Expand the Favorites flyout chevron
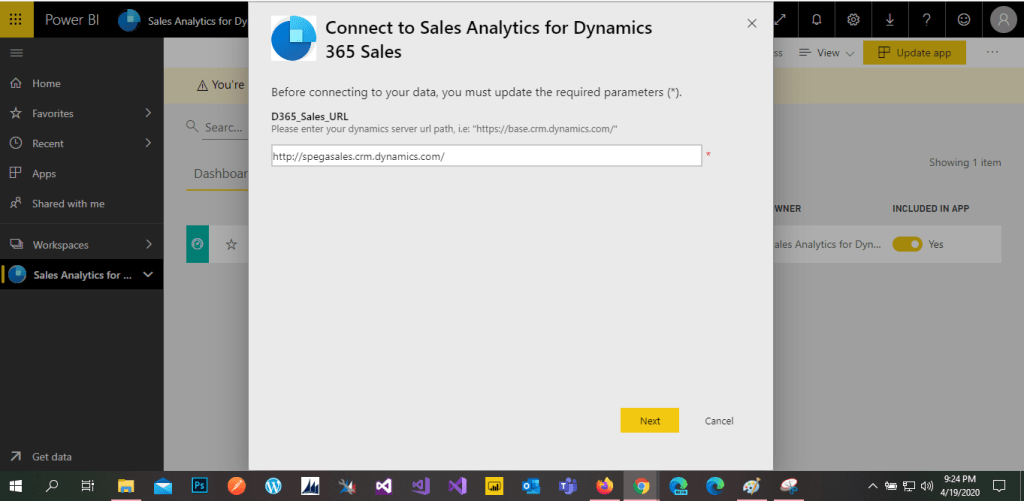This screenshot has width=1024, height=501. [x=148, y=113]
